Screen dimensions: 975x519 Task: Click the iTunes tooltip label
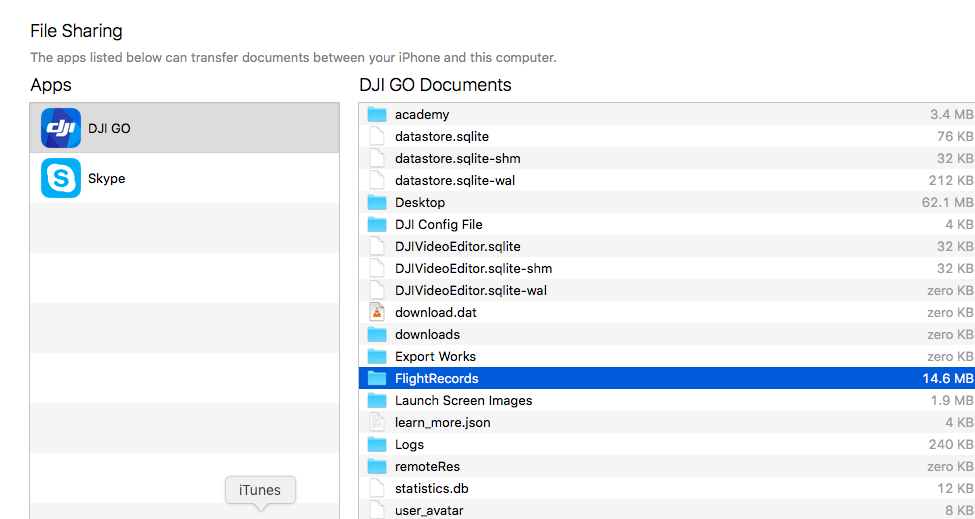tap(260, 490)
